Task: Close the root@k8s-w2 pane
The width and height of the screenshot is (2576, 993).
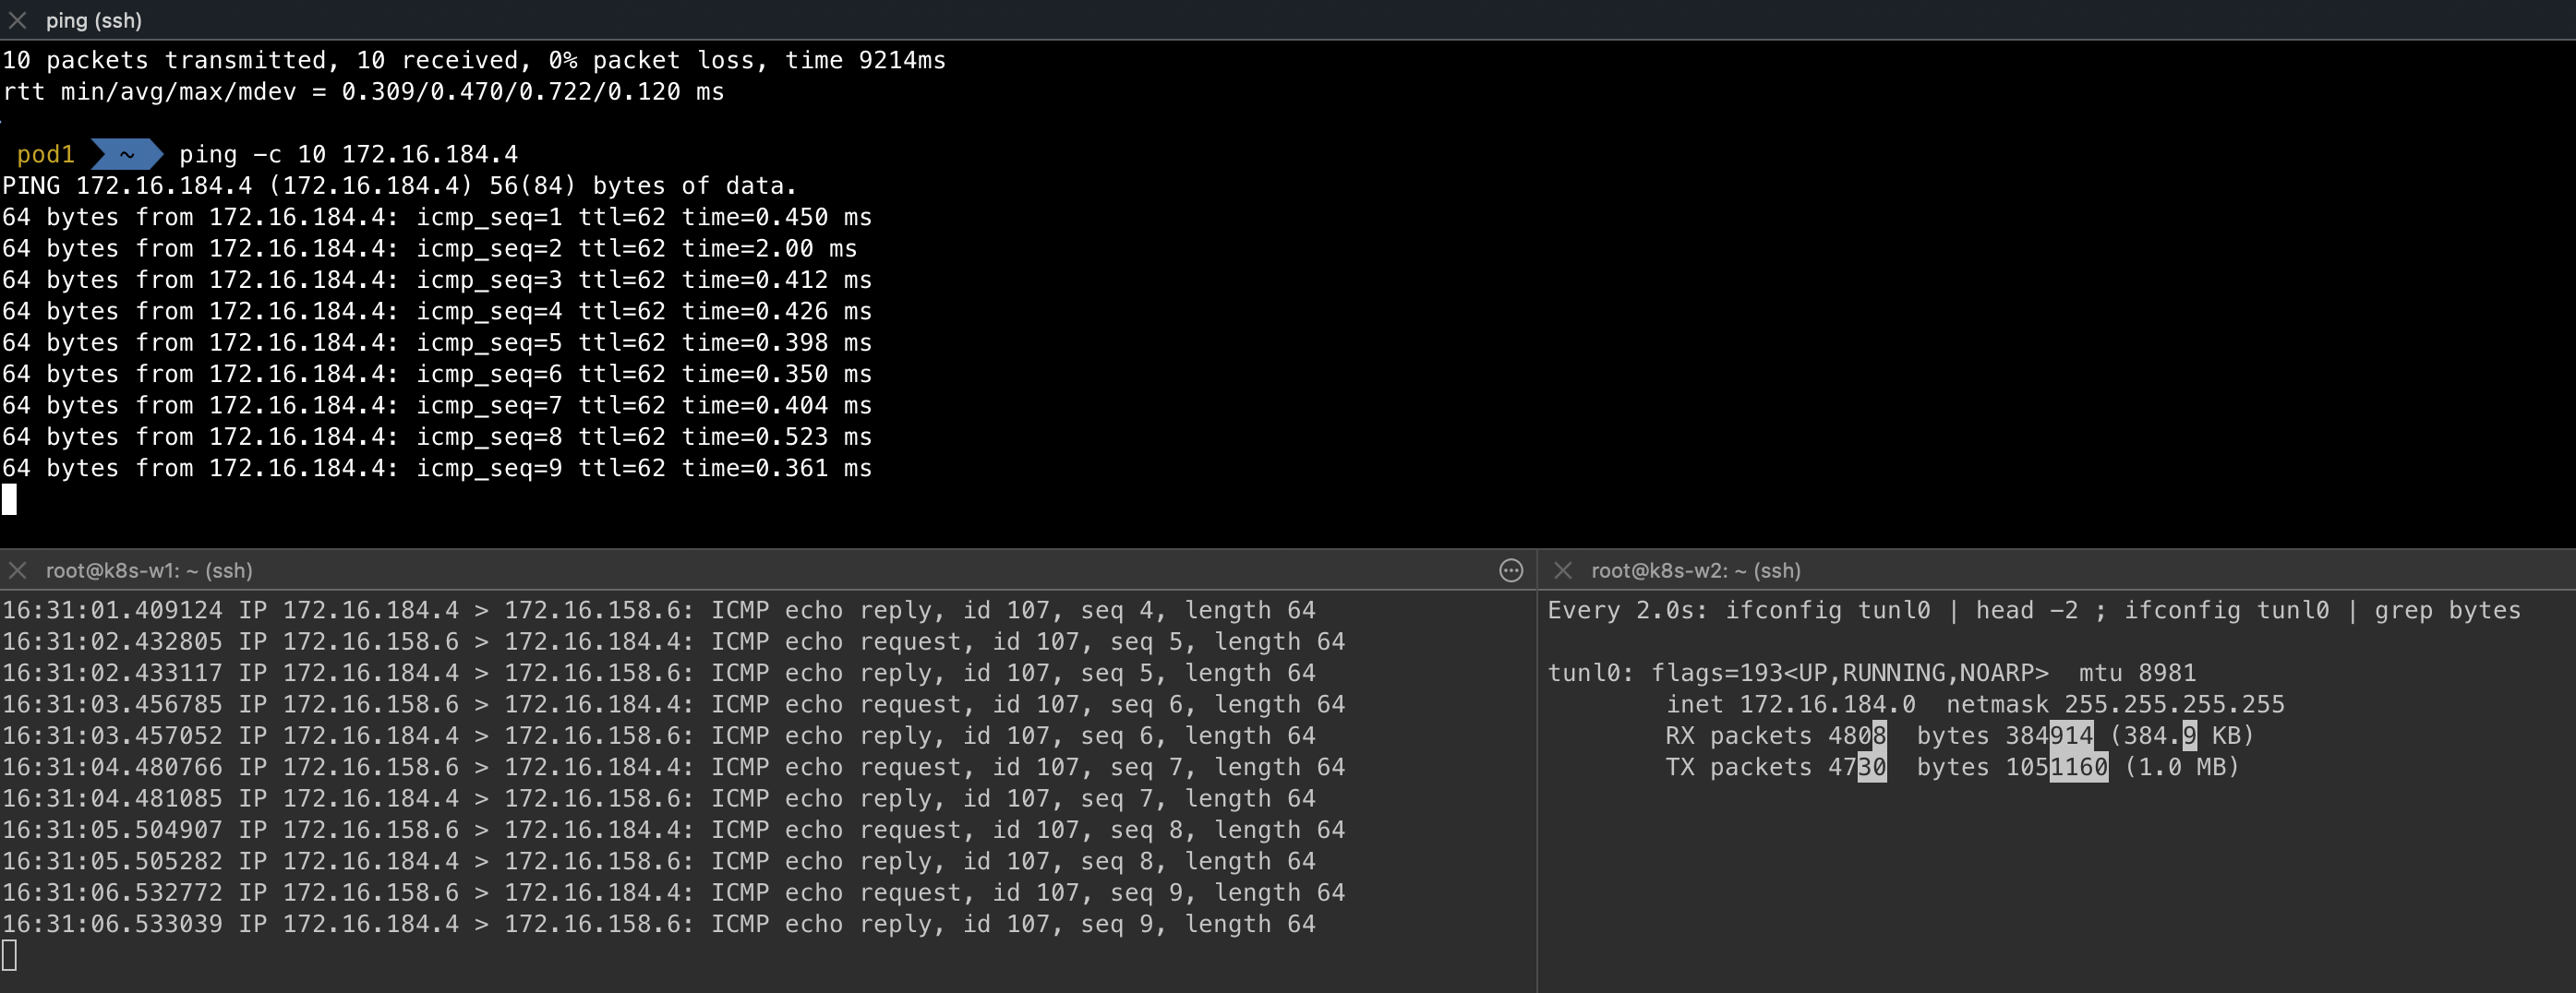Action: 1563,570
